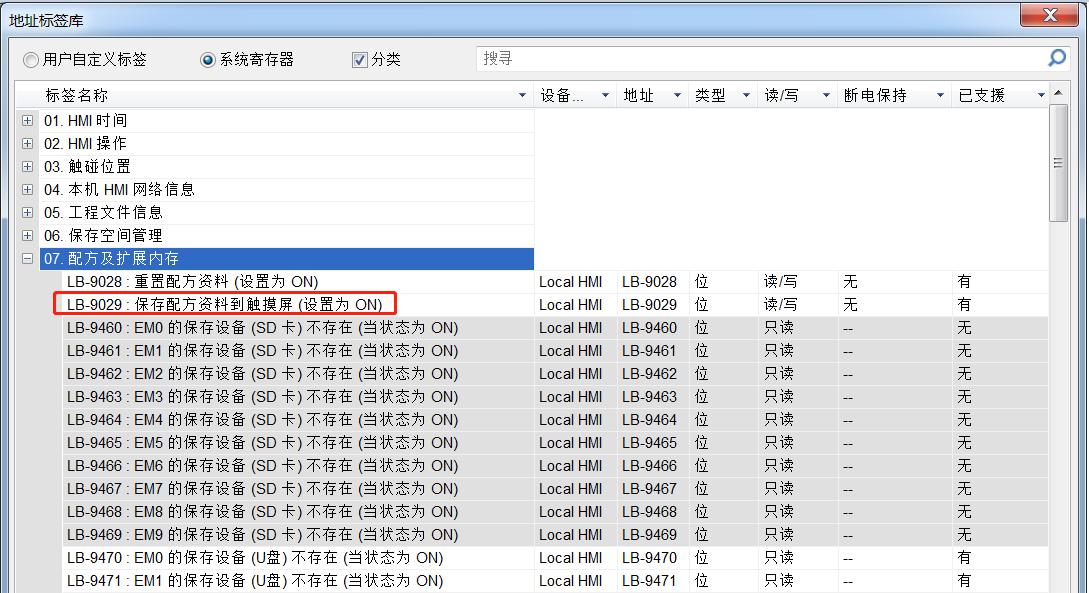Open the 断电保持 column filter dropdown

[940, 95]
